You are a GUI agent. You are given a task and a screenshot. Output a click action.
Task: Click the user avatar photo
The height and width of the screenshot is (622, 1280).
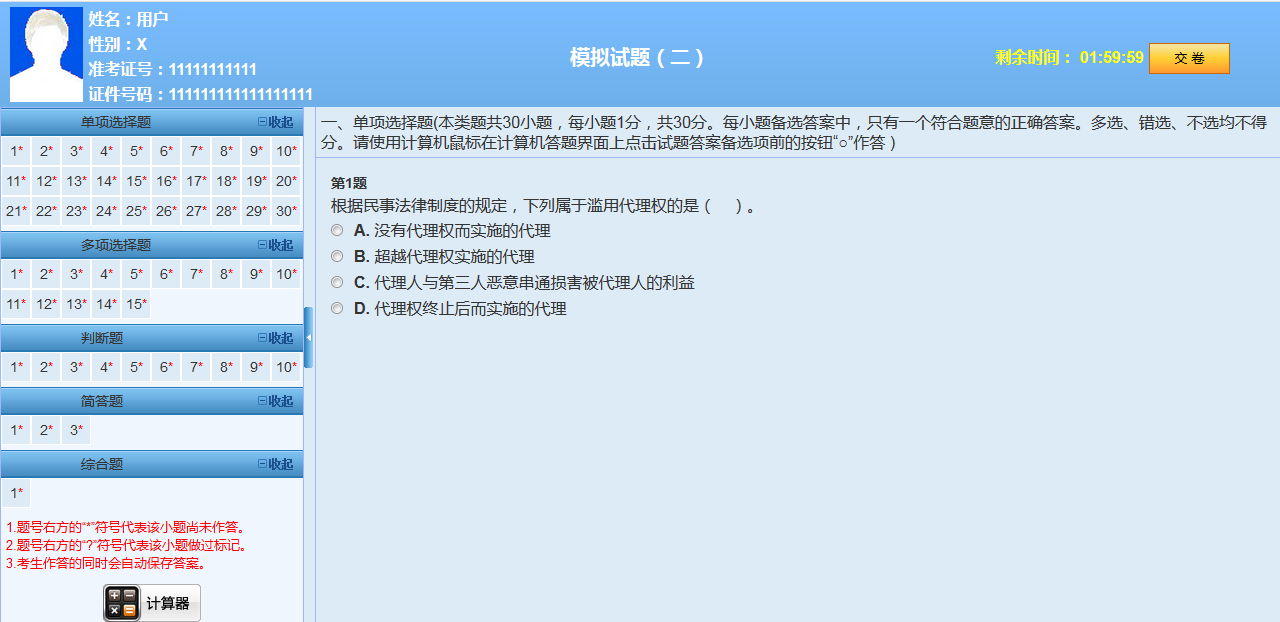[x=45, y=53]
